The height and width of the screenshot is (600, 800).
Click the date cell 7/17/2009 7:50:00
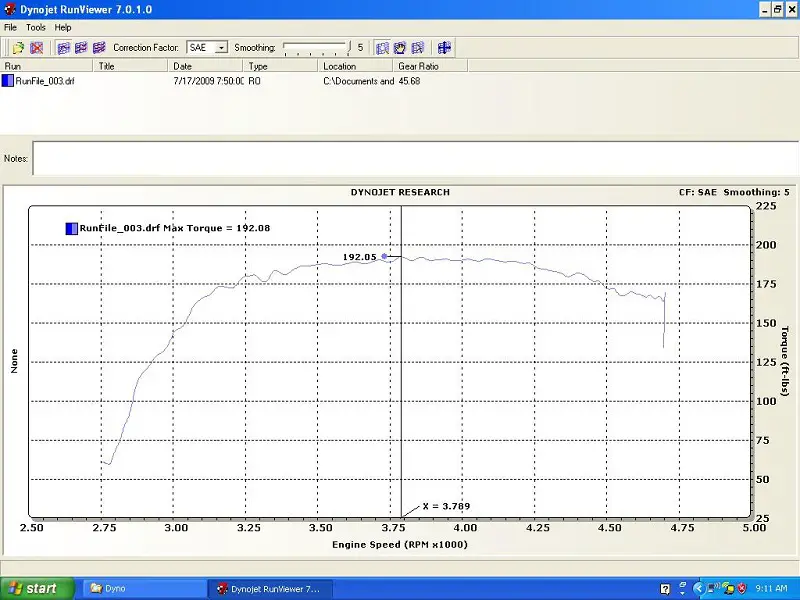tap(209, 81)
